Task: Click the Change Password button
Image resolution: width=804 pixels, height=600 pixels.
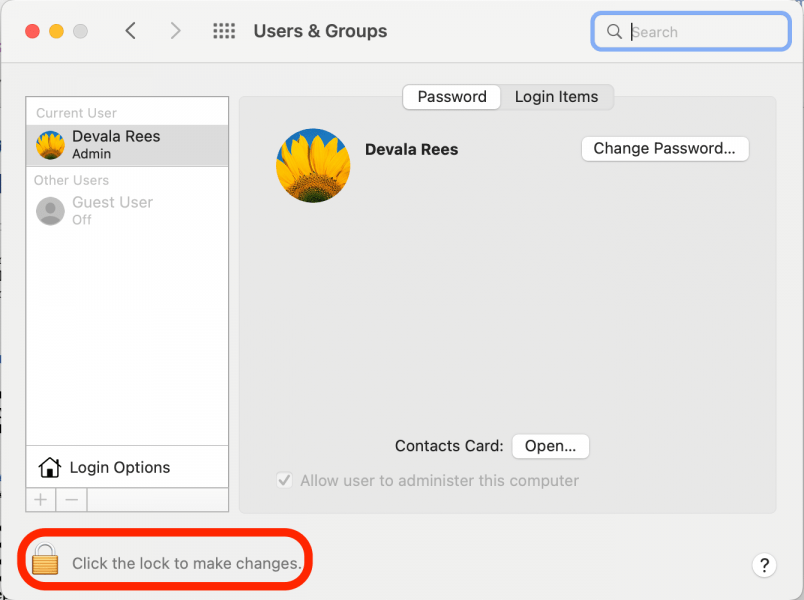Action: tap(665, 149)
